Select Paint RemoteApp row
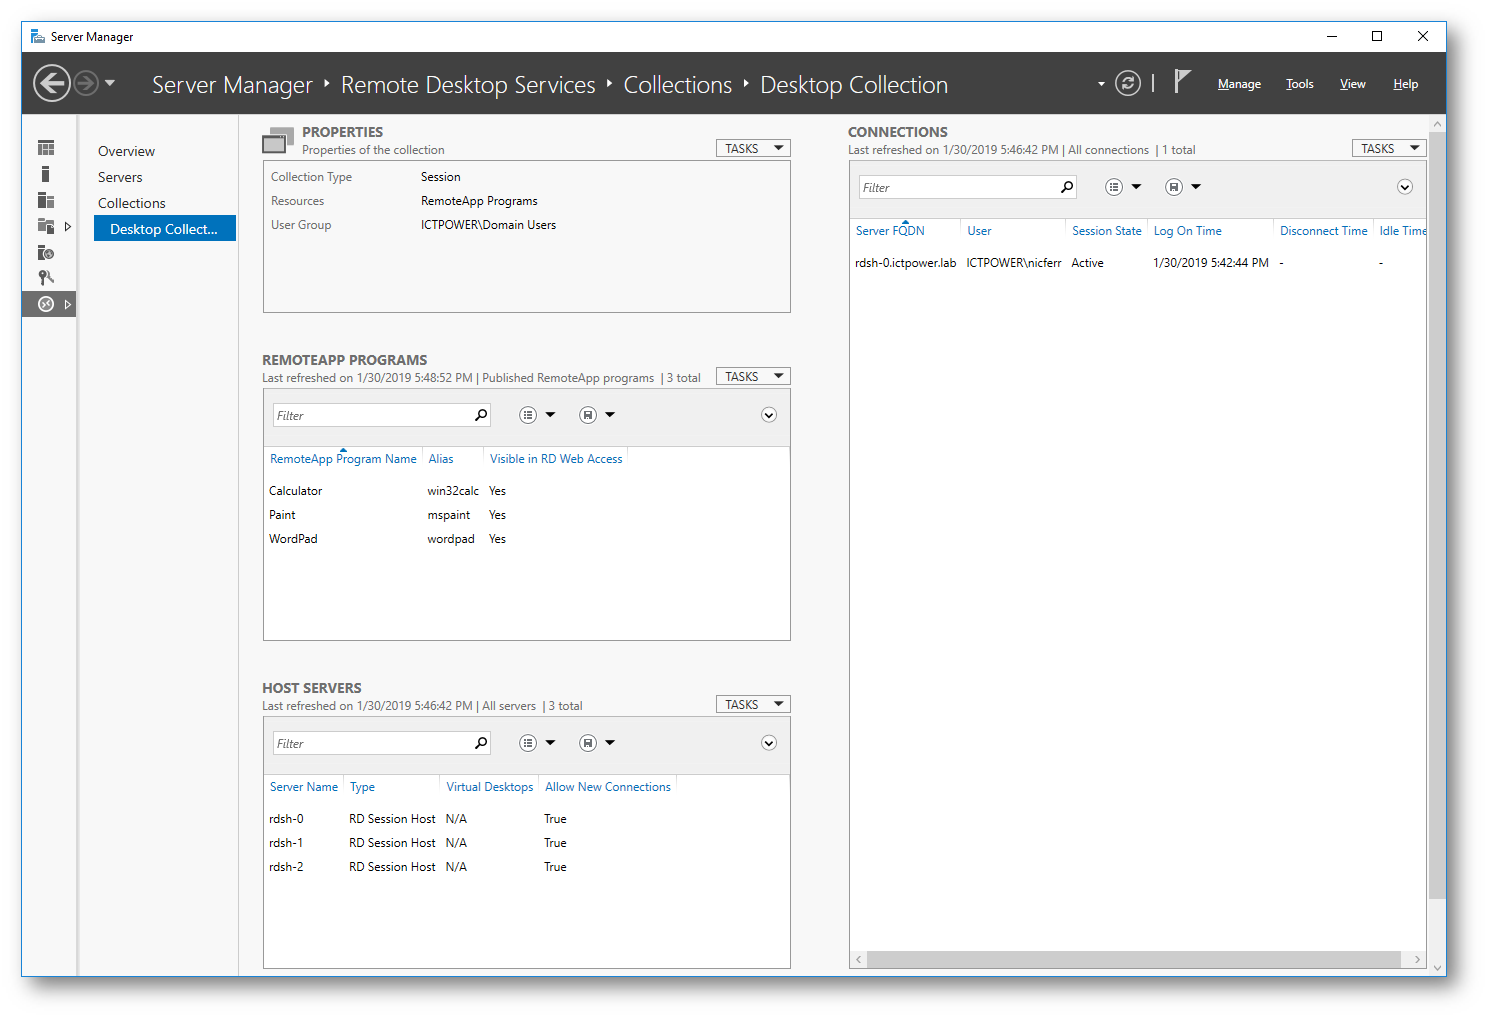 [527, 515]
